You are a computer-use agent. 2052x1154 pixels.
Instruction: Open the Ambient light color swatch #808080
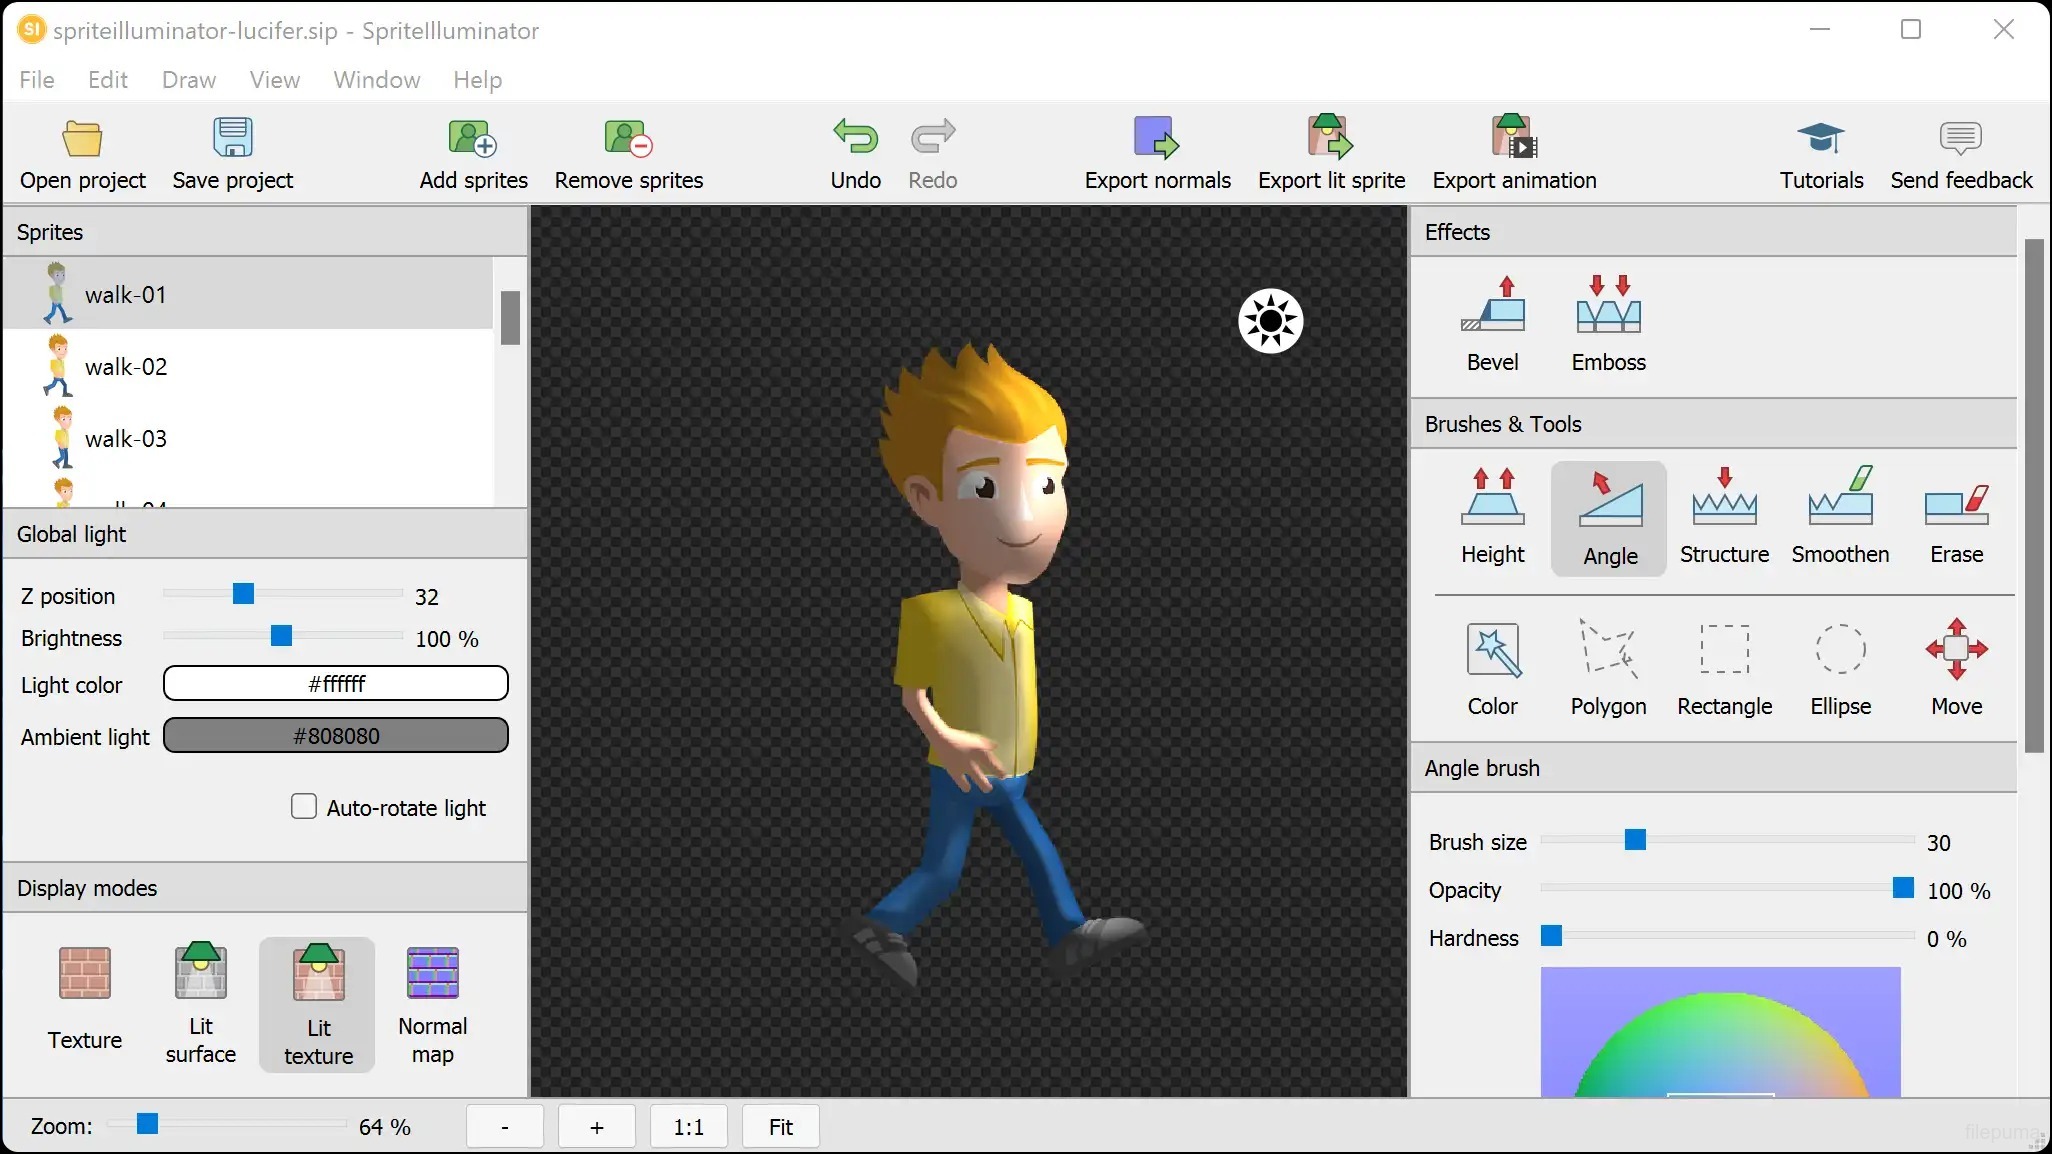[x=336, y=736]
